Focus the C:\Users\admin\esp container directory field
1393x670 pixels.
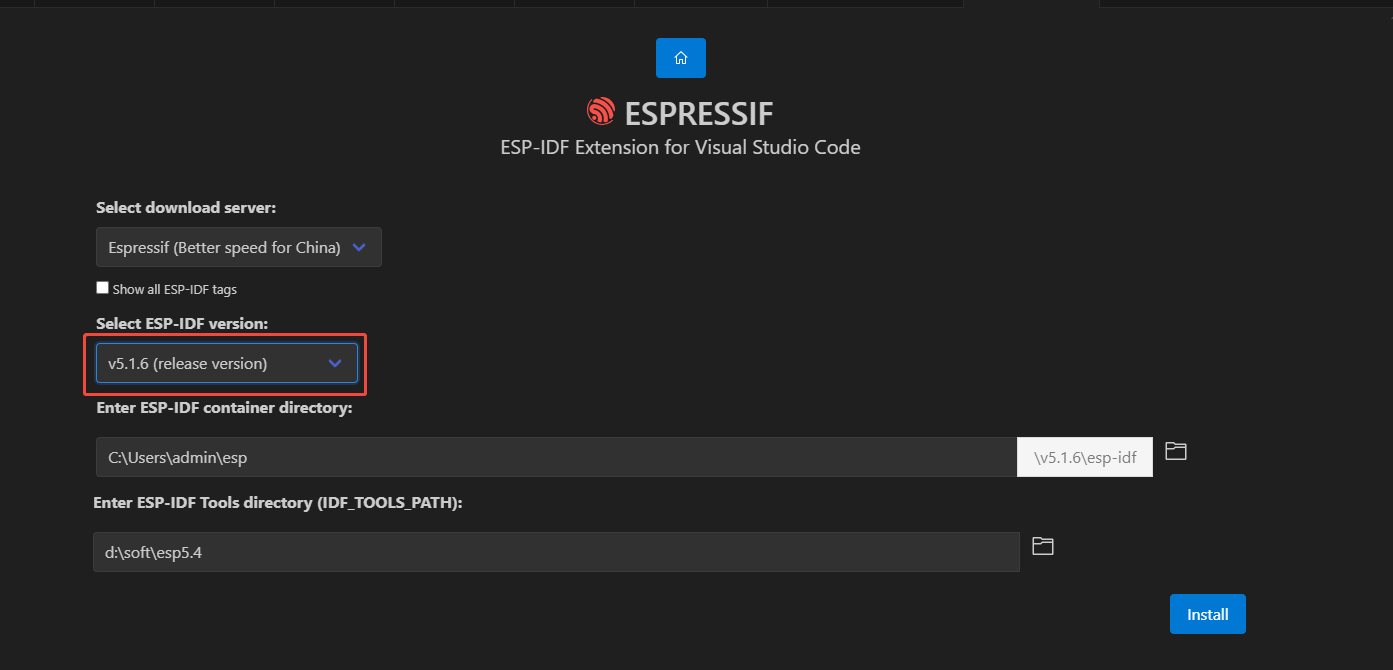(x=555, y=457)
